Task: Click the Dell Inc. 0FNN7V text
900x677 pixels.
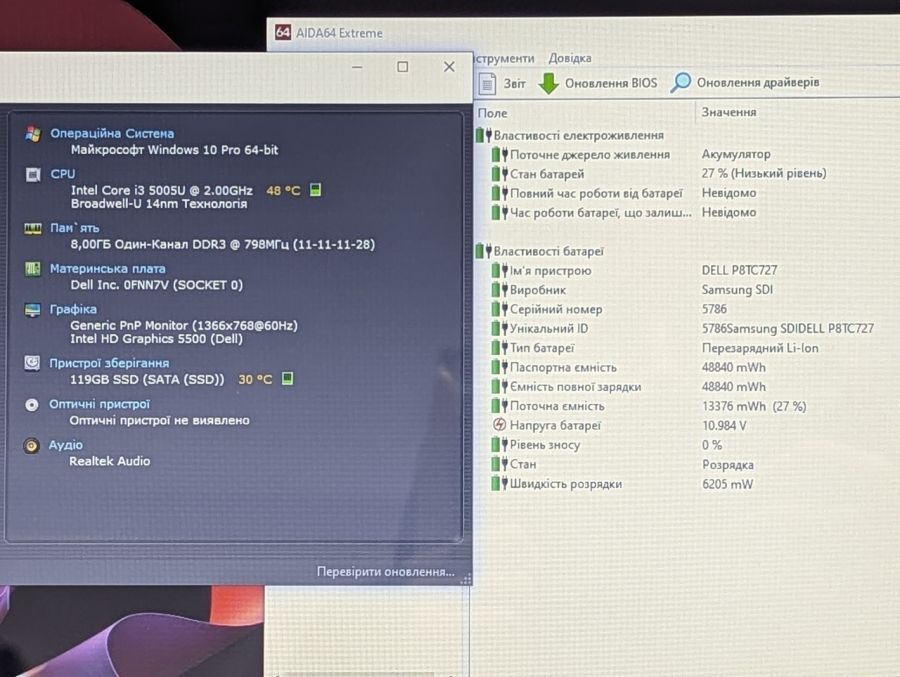Action: [x=156, y=285]
